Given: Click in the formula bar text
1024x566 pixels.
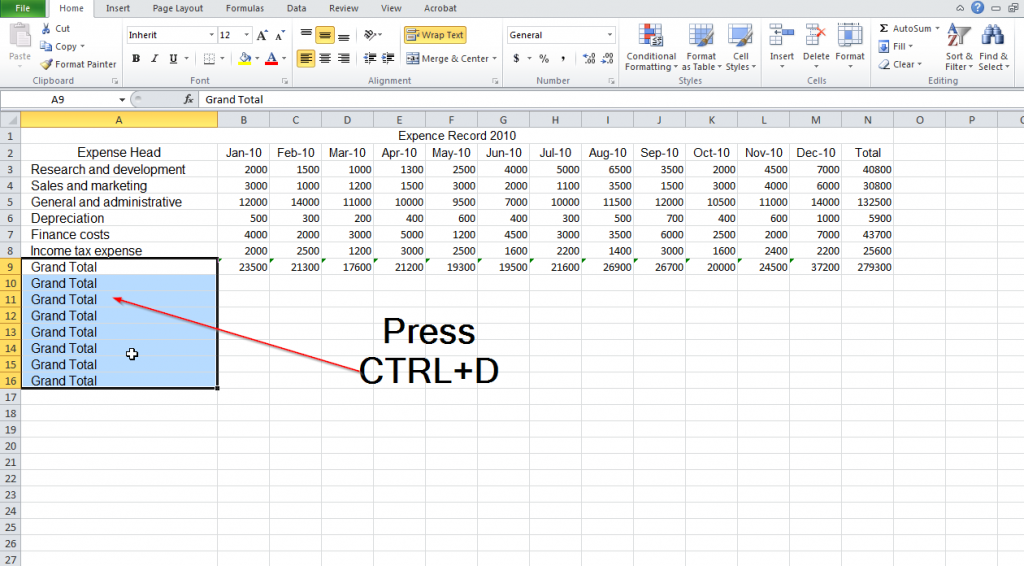Looking at the screenshot, I should point(234,100).
